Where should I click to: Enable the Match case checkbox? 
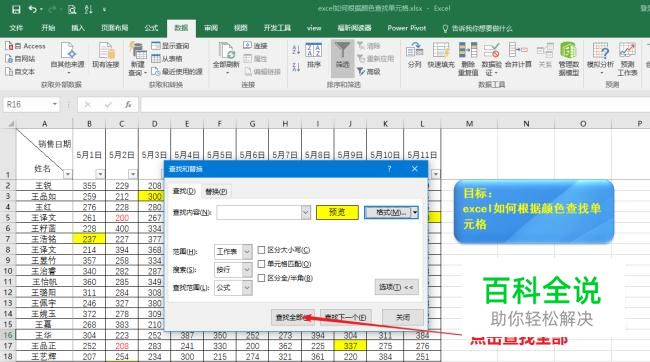coord(261,250)
